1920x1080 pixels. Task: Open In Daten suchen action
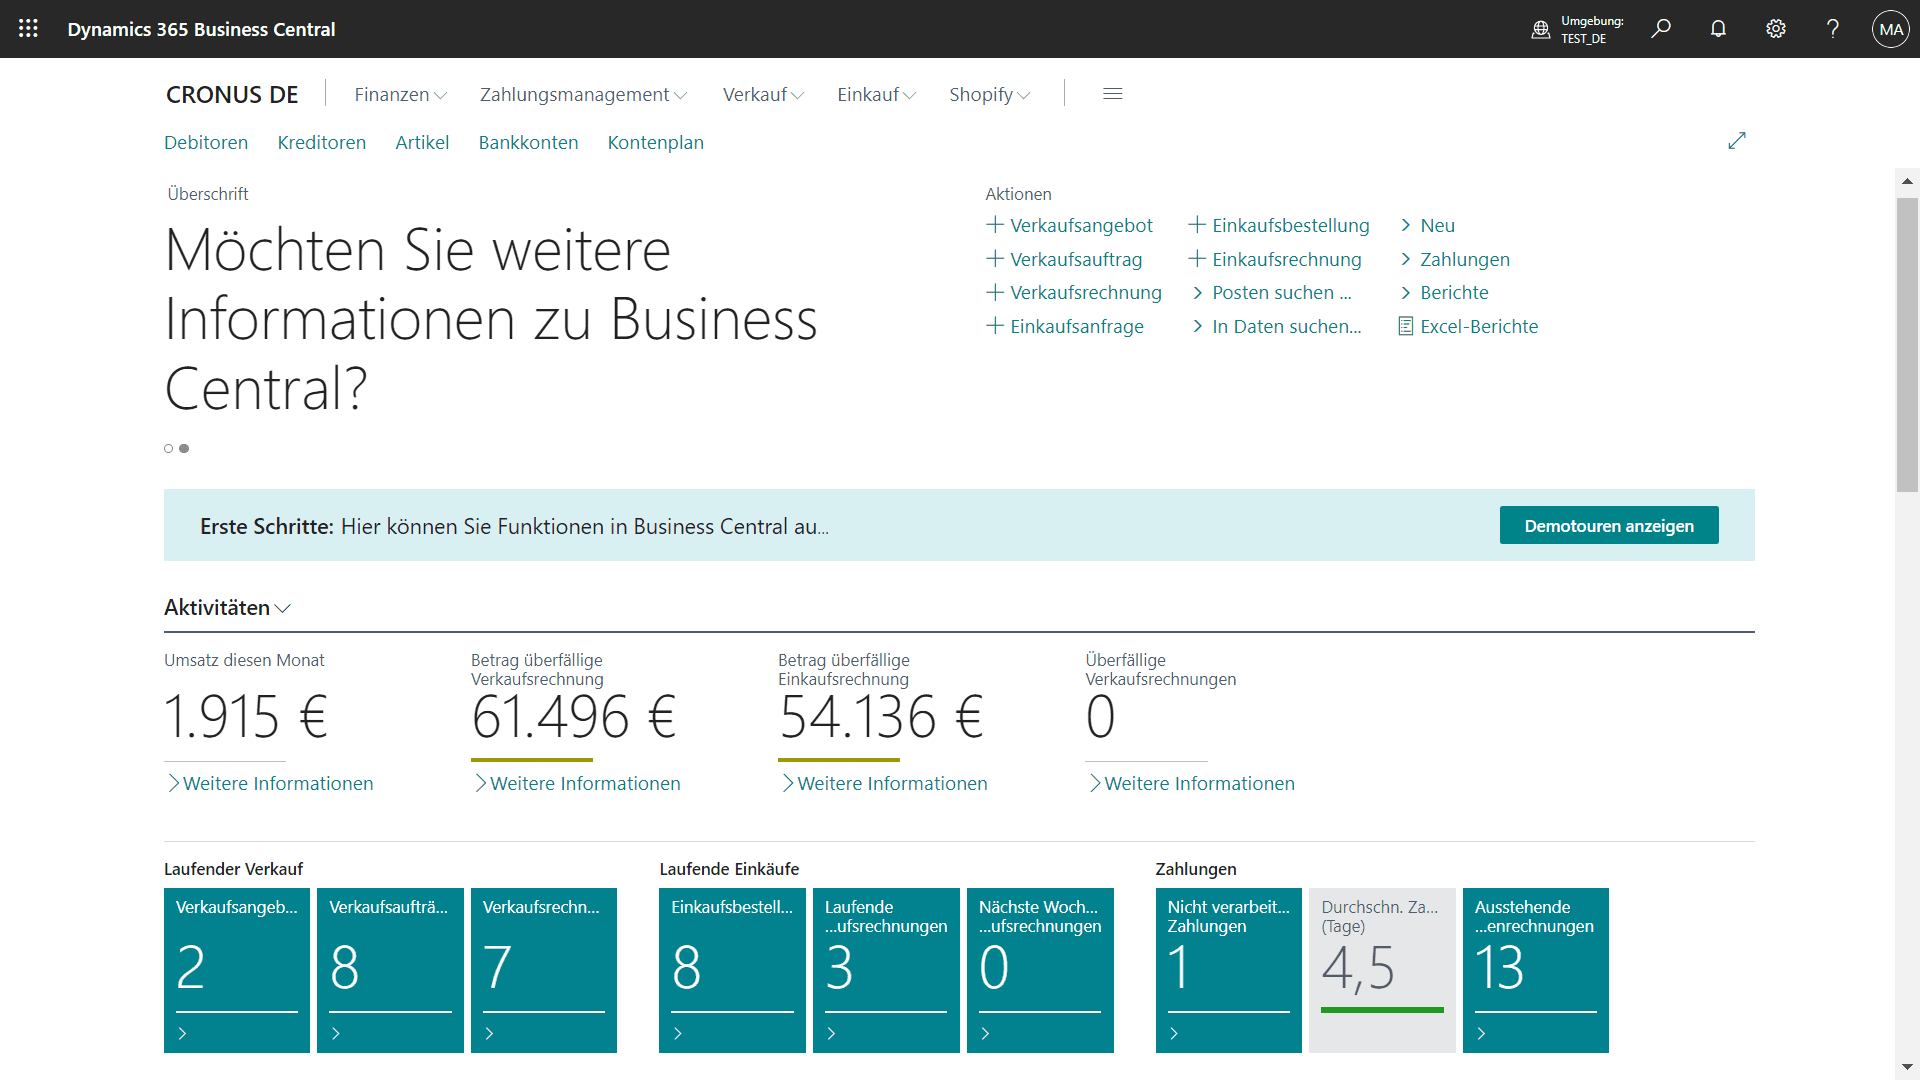1276,326
